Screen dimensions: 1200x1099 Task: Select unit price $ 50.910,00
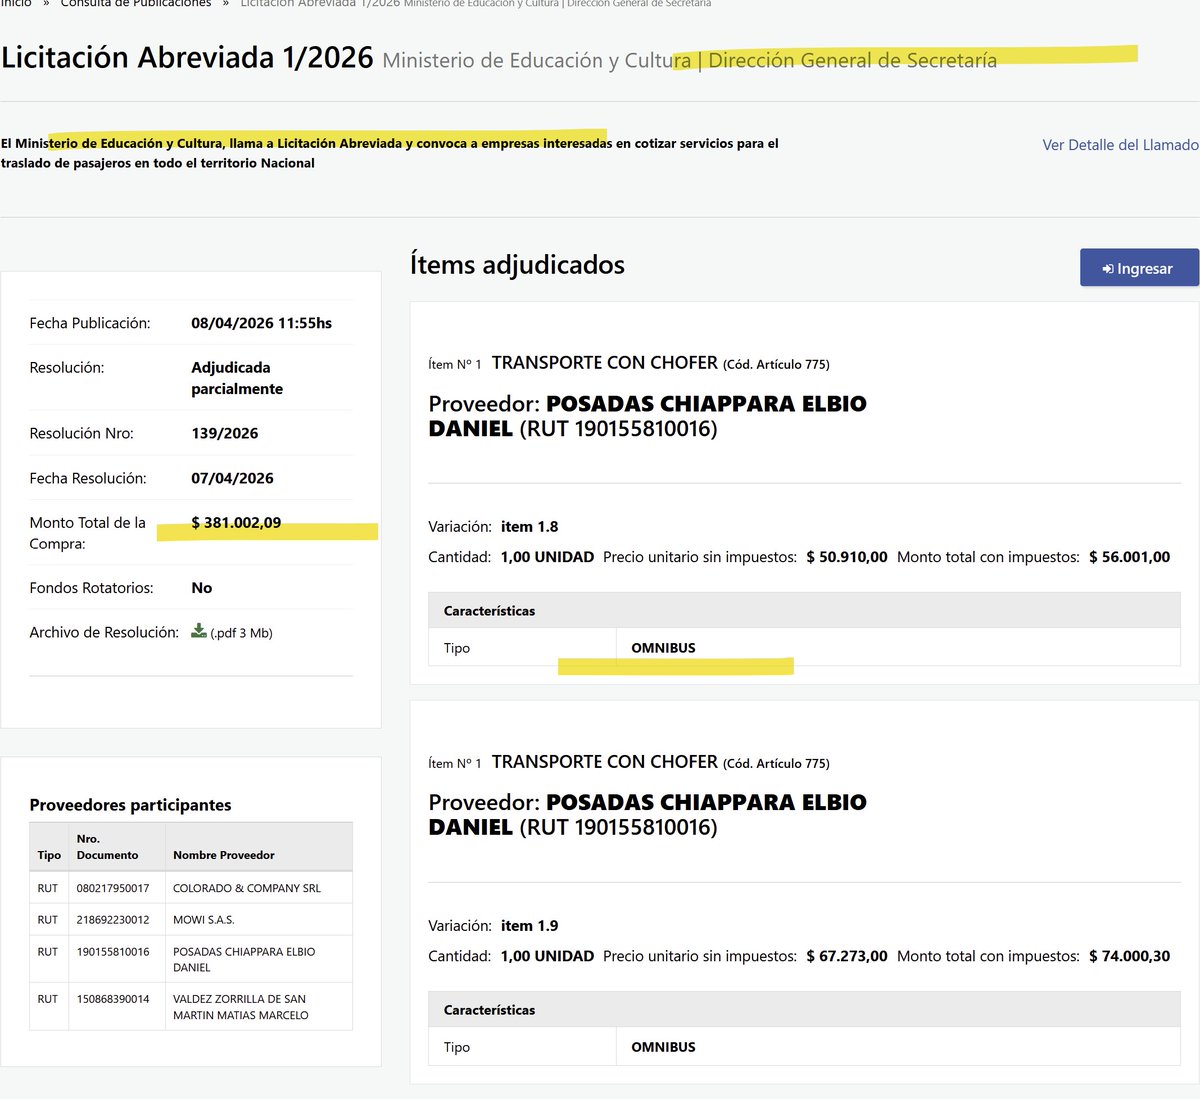[847, 557]
